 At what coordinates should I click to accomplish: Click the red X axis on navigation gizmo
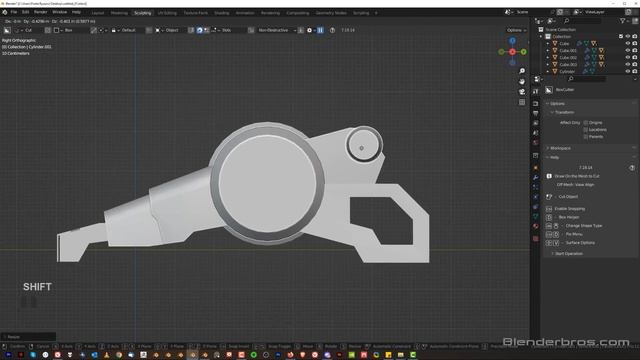(x=512, y=52)
